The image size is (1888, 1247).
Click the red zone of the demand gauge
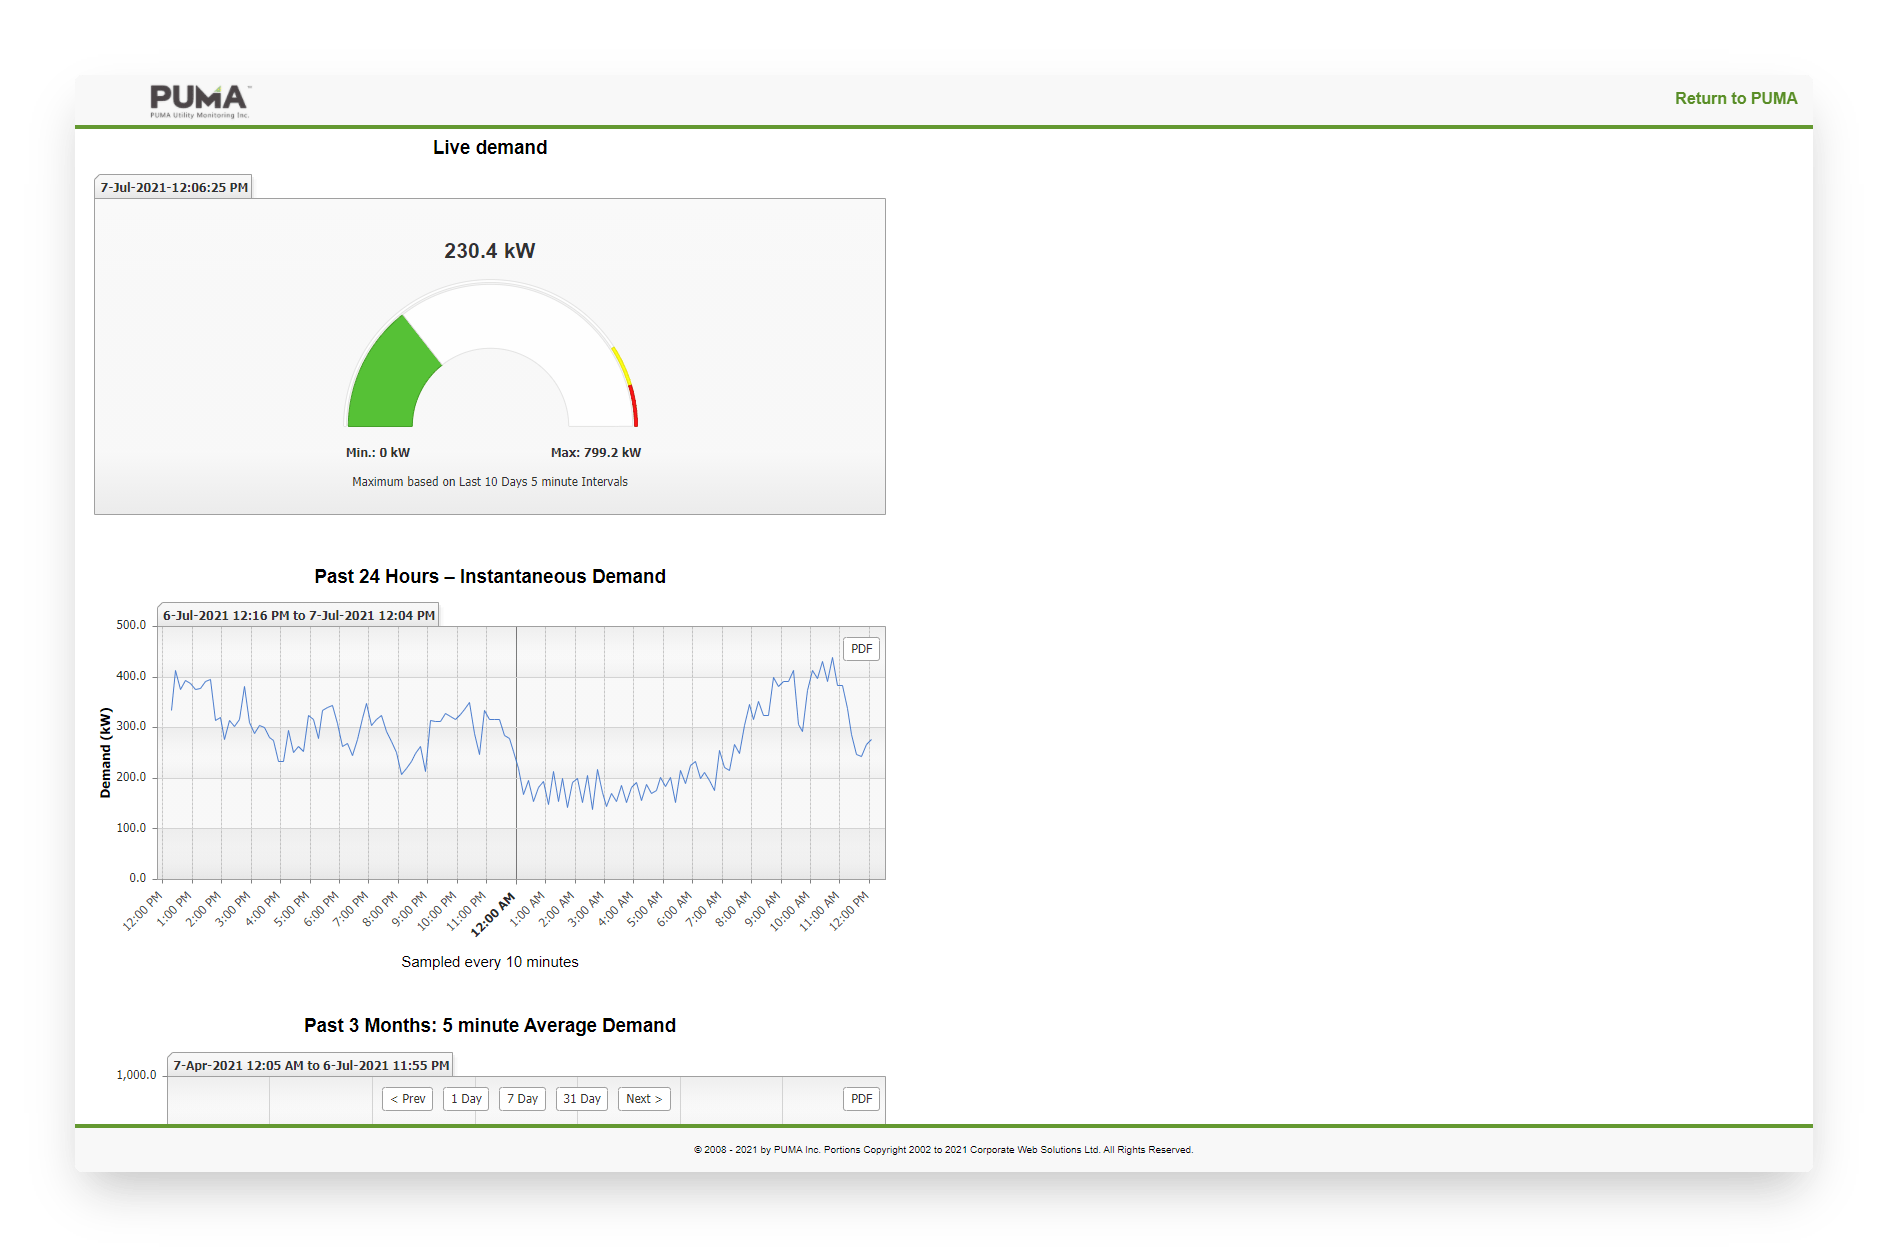tap(634, 406)
